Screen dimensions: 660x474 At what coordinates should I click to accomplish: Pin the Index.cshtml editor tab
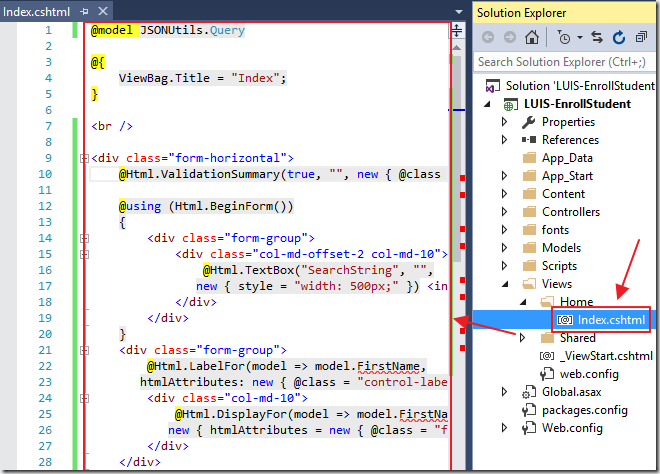84,12
